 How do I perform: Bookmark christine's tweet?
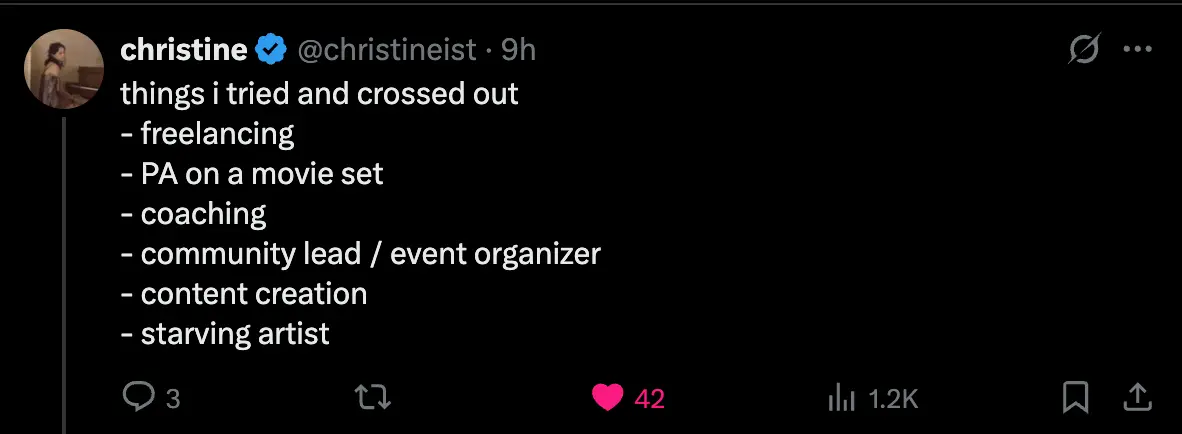[x=1075, y=398]
